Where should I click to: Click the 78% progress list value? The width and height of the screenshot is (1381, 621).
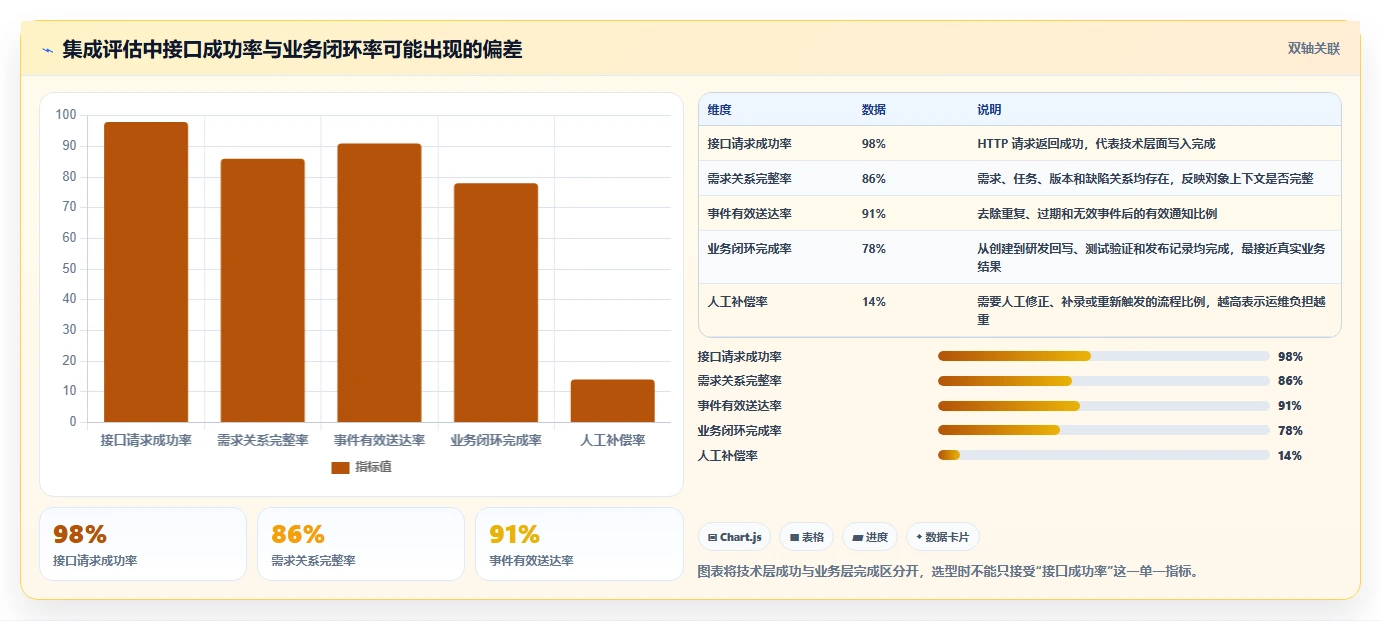coord(1290,431)
